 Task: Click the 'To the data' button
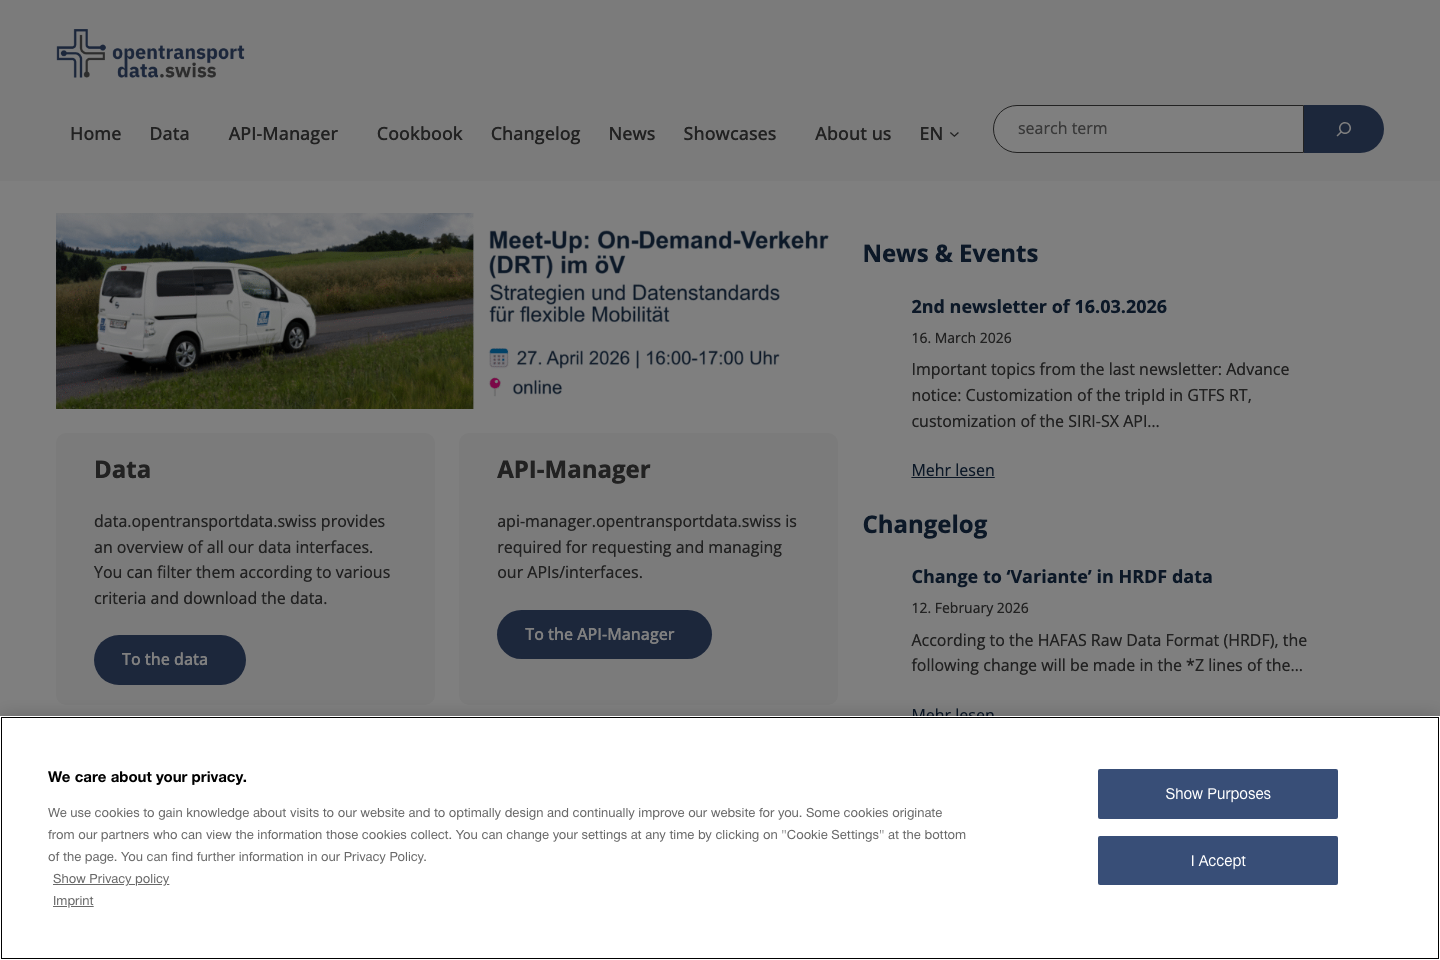pos(169,659)
